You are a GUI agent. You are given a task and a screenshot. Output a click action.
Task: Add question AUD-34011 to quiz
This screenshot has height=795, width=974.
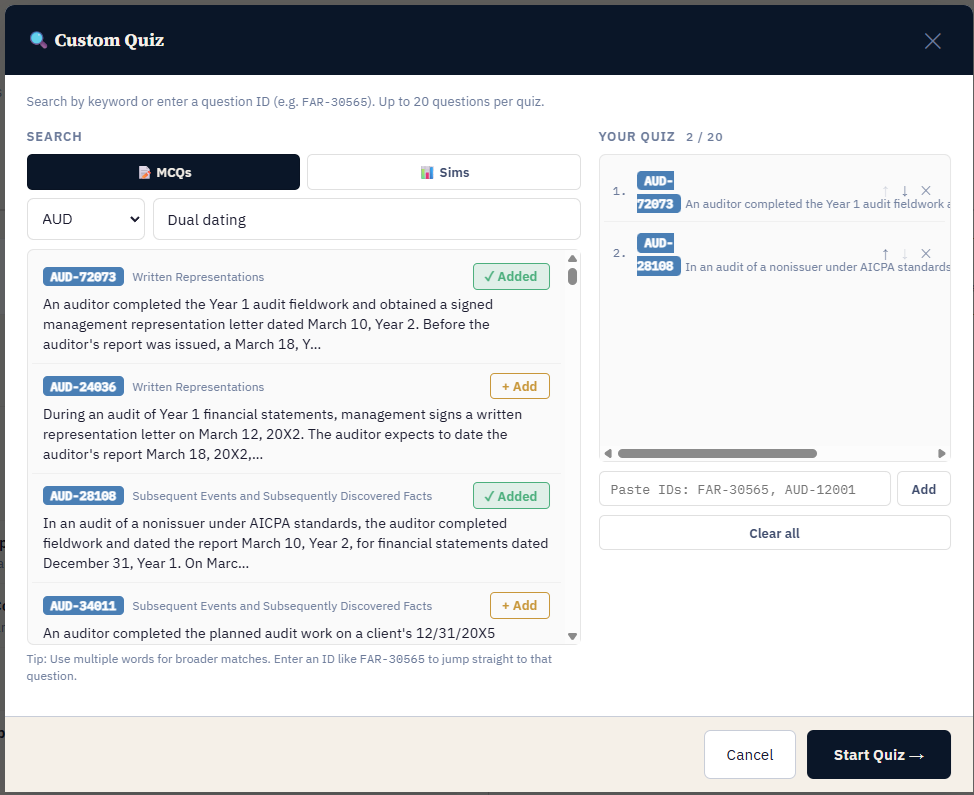click(520, 606)
